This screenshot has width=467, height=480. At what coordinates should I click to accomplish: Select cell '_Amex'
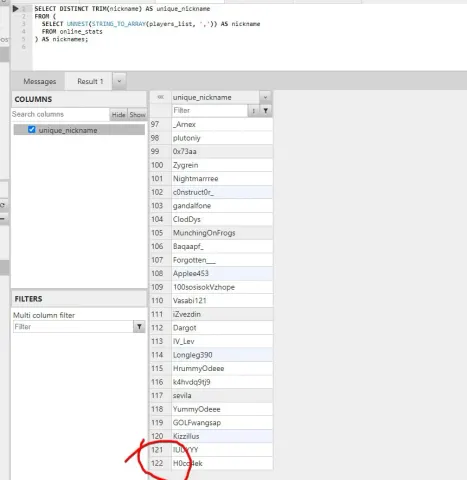coord(222,124)
